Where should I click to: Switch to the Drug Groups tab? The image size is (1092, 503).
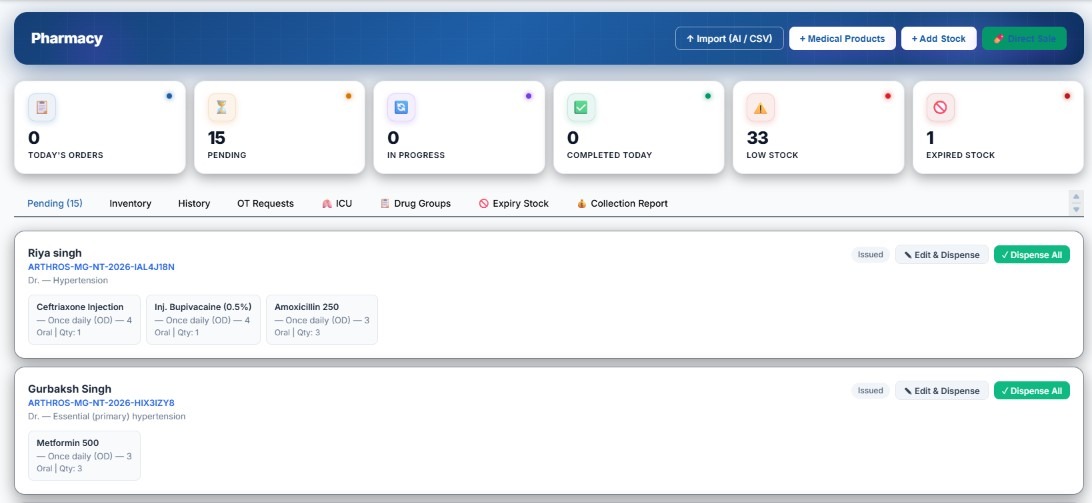tap(415, 203)
